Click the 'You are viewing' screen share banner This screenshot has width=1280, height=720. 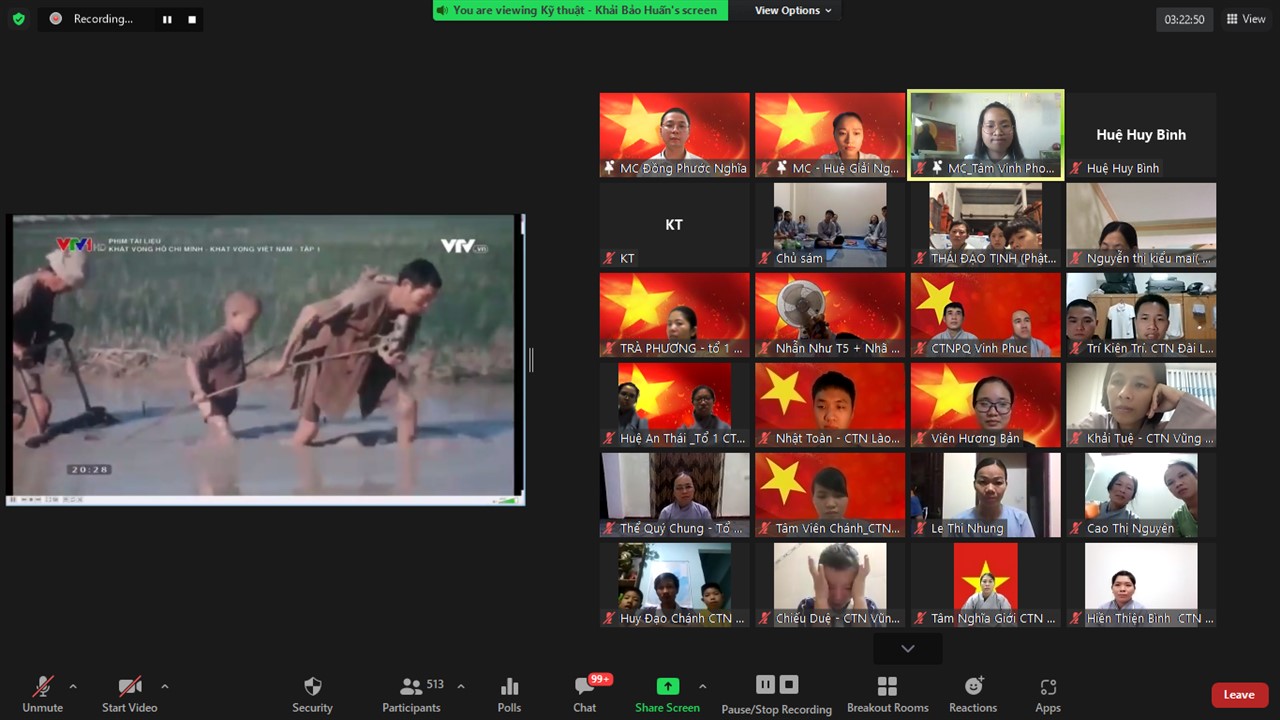pos(580,10)
